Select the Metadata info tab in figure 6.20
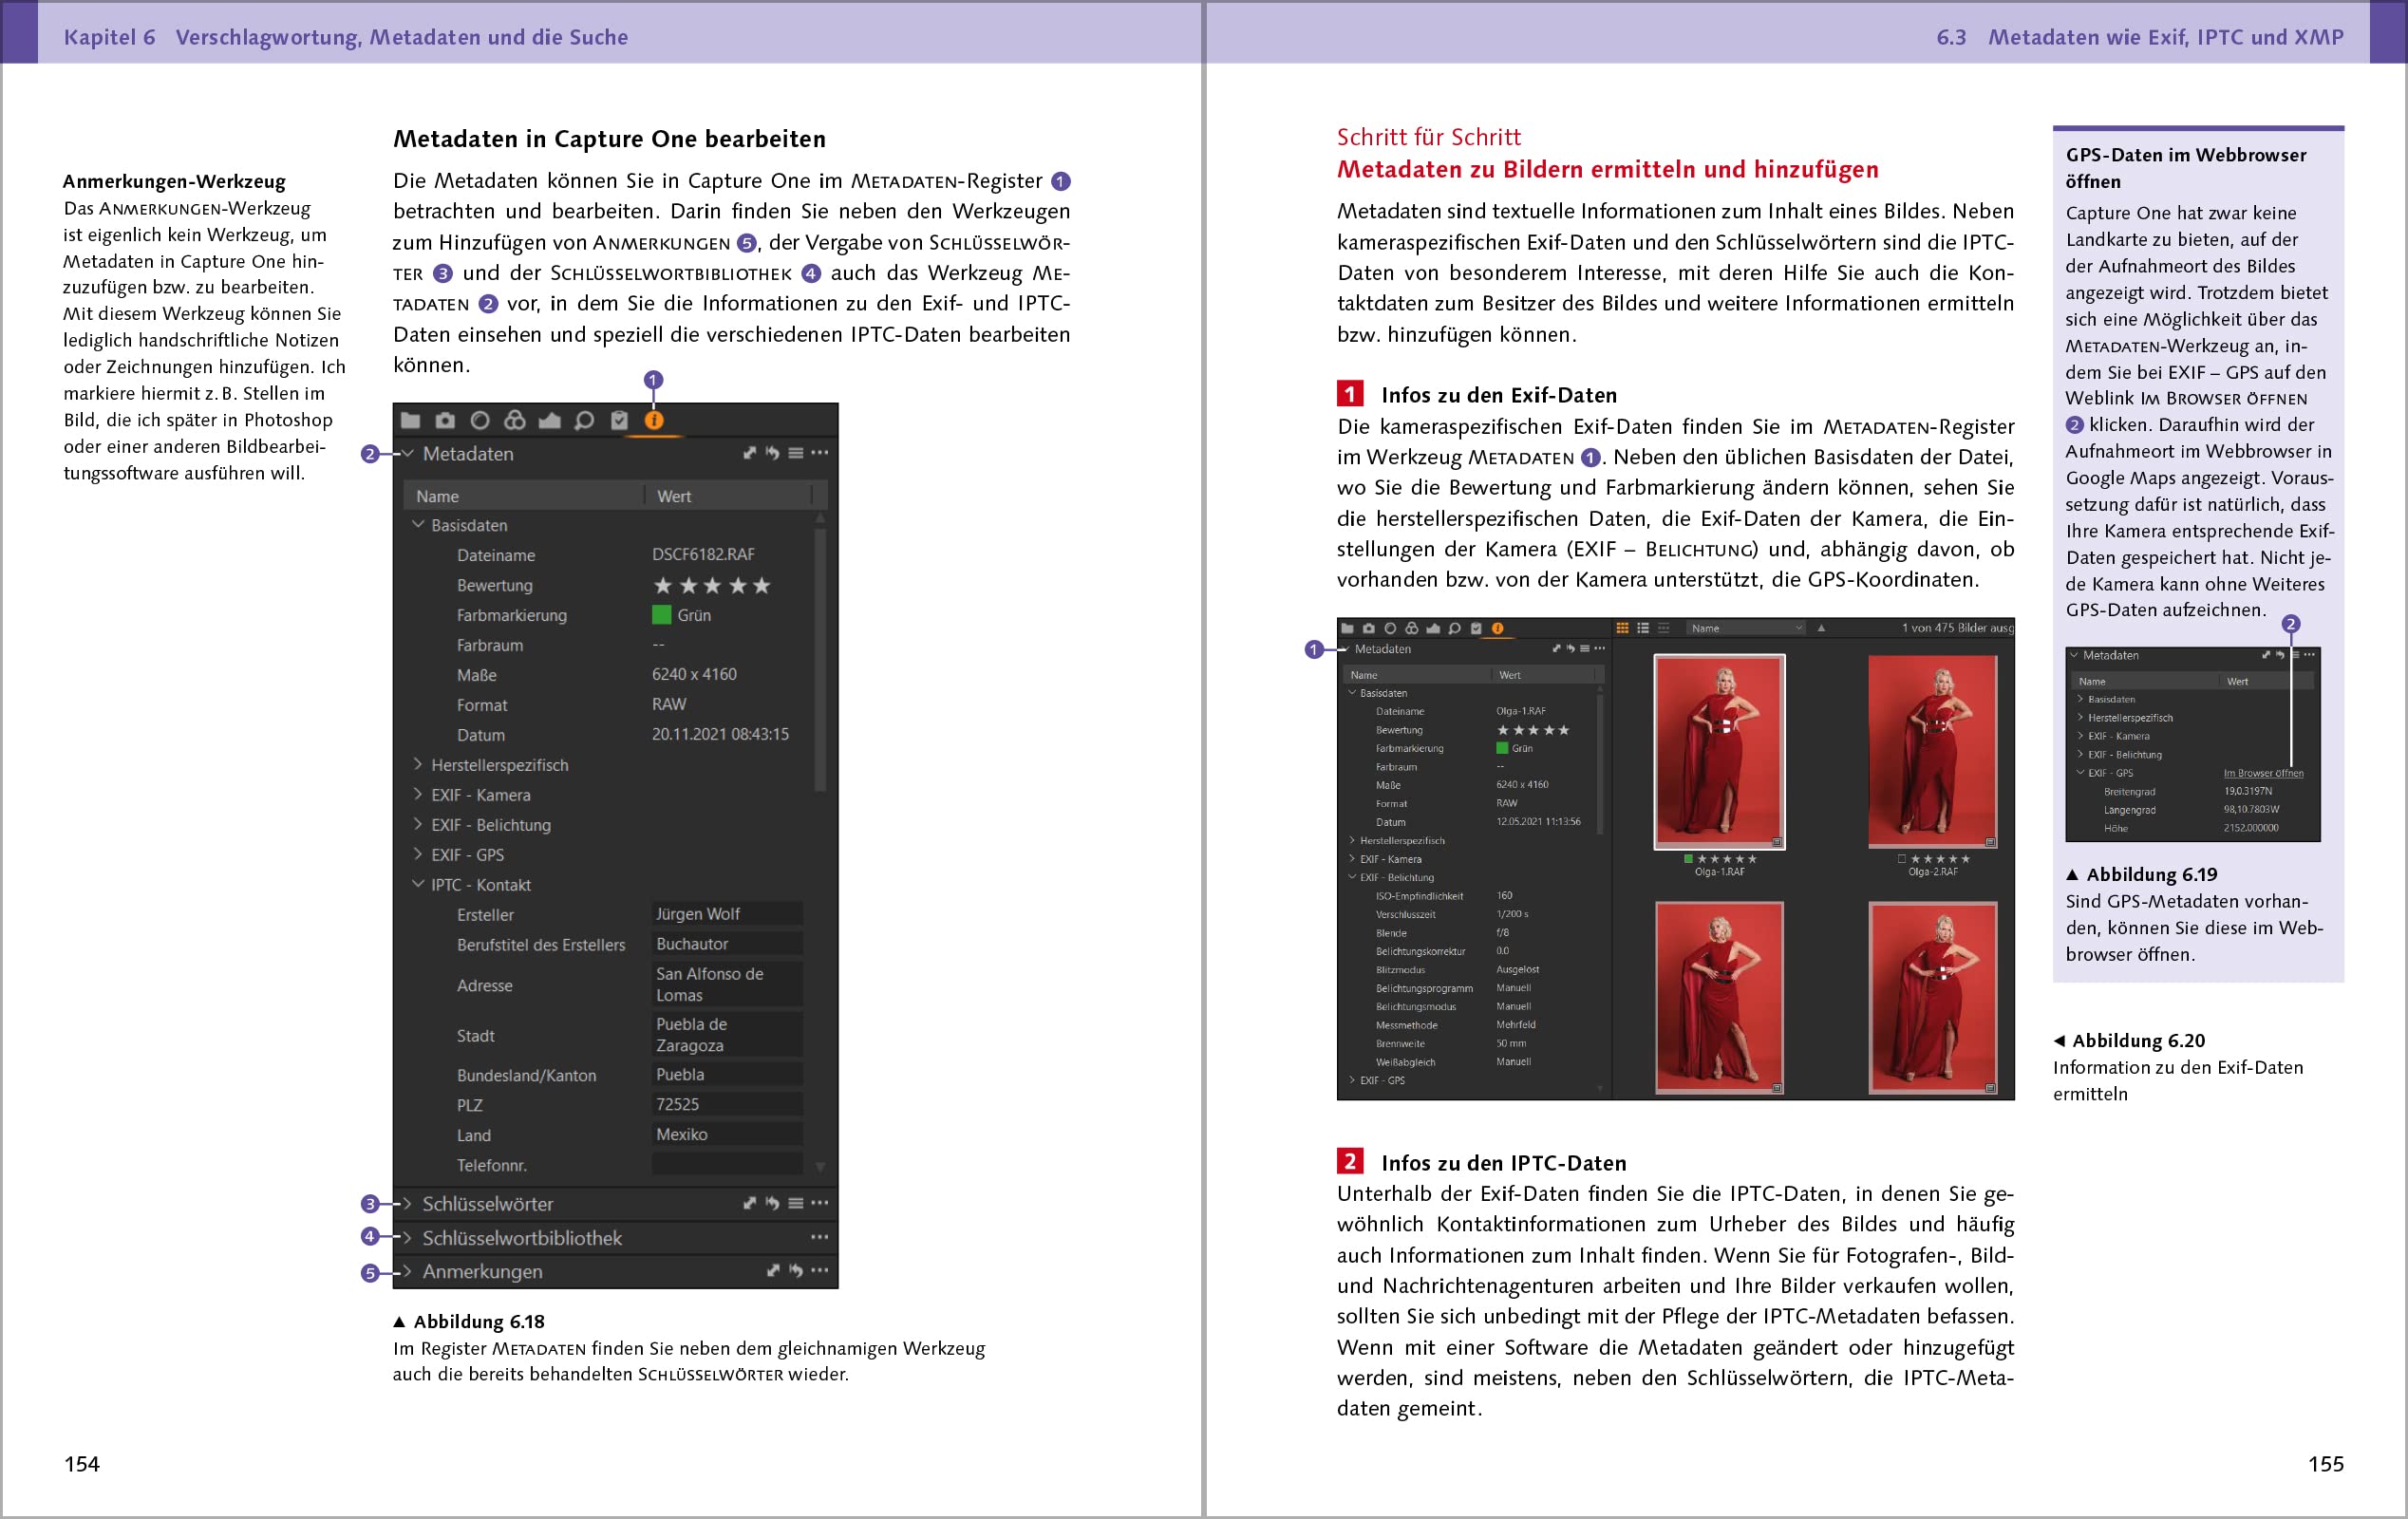The height and width of the screenshot is (1519, 2408). (1497, 628)
